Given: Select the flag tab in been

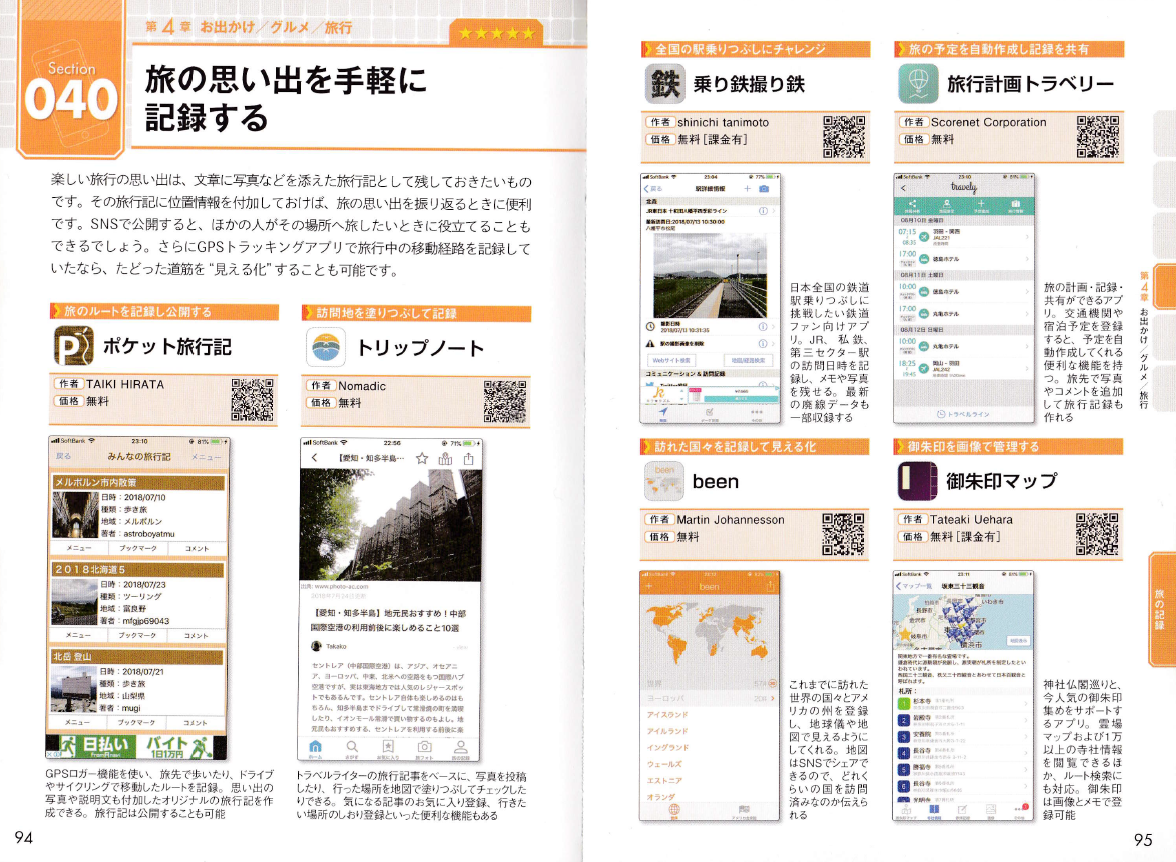Looking at the screenshot, I should pyautogui.click(x=744, y=811).
